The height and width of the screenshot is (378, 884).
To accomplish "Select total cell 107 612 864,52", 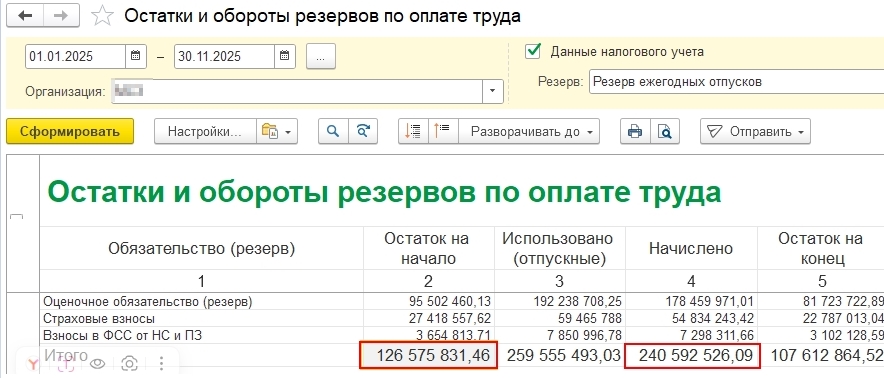I will [x=823, y=356].
